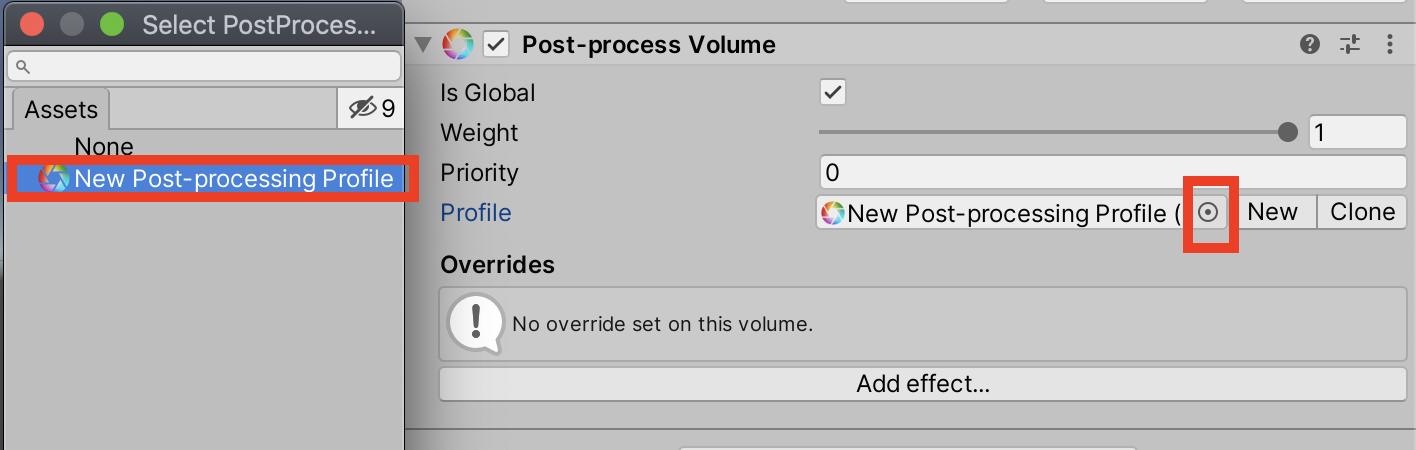This screenshot has height=450, width=1416.
Task: Click the New profile button
Action: tap(1272, 212)
